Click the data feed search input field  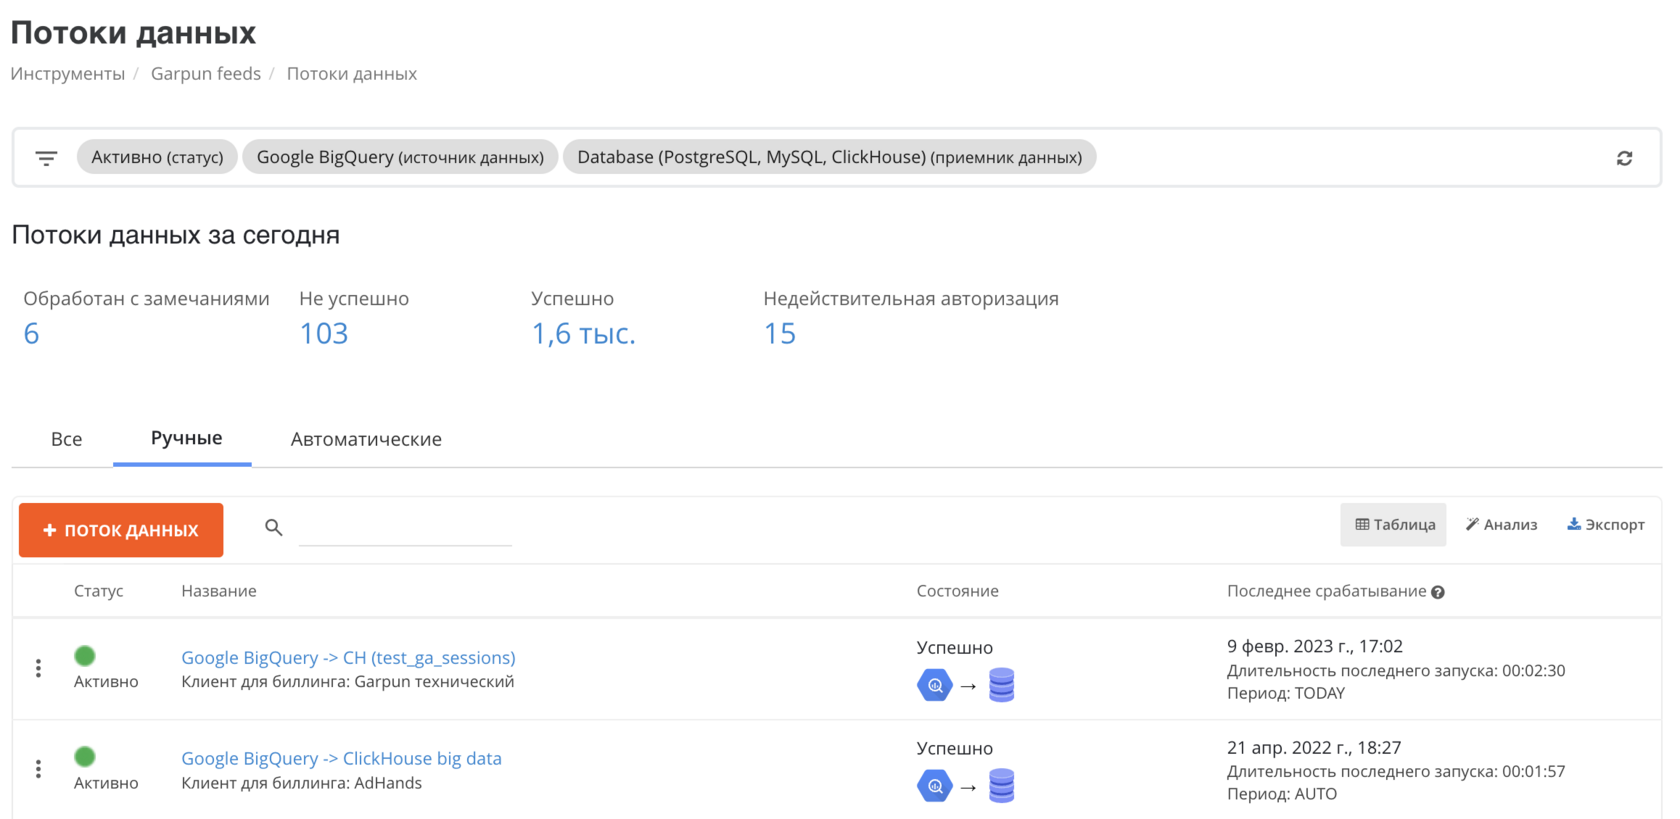pos(405,528)
